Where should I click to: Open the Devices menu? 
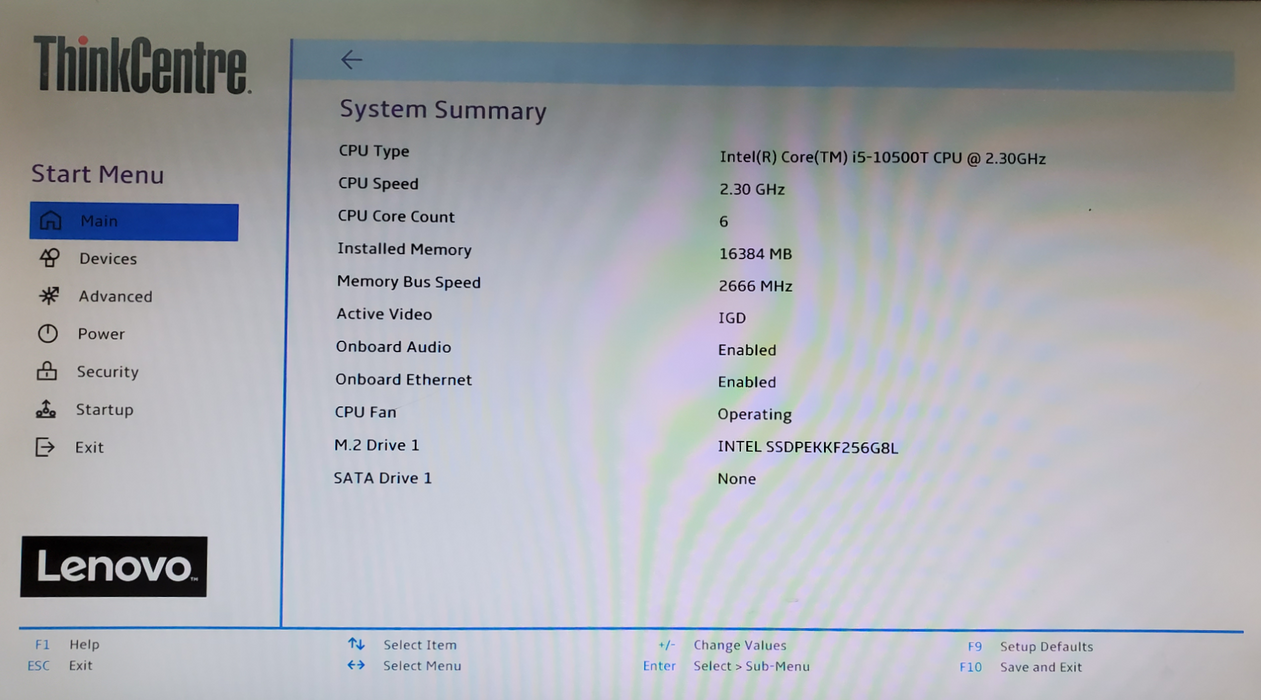click(108, 259)
